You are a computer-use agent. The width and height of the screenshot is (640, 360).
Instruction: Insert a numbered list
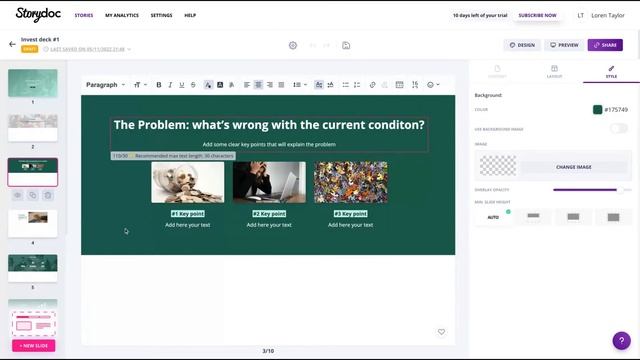357,85
